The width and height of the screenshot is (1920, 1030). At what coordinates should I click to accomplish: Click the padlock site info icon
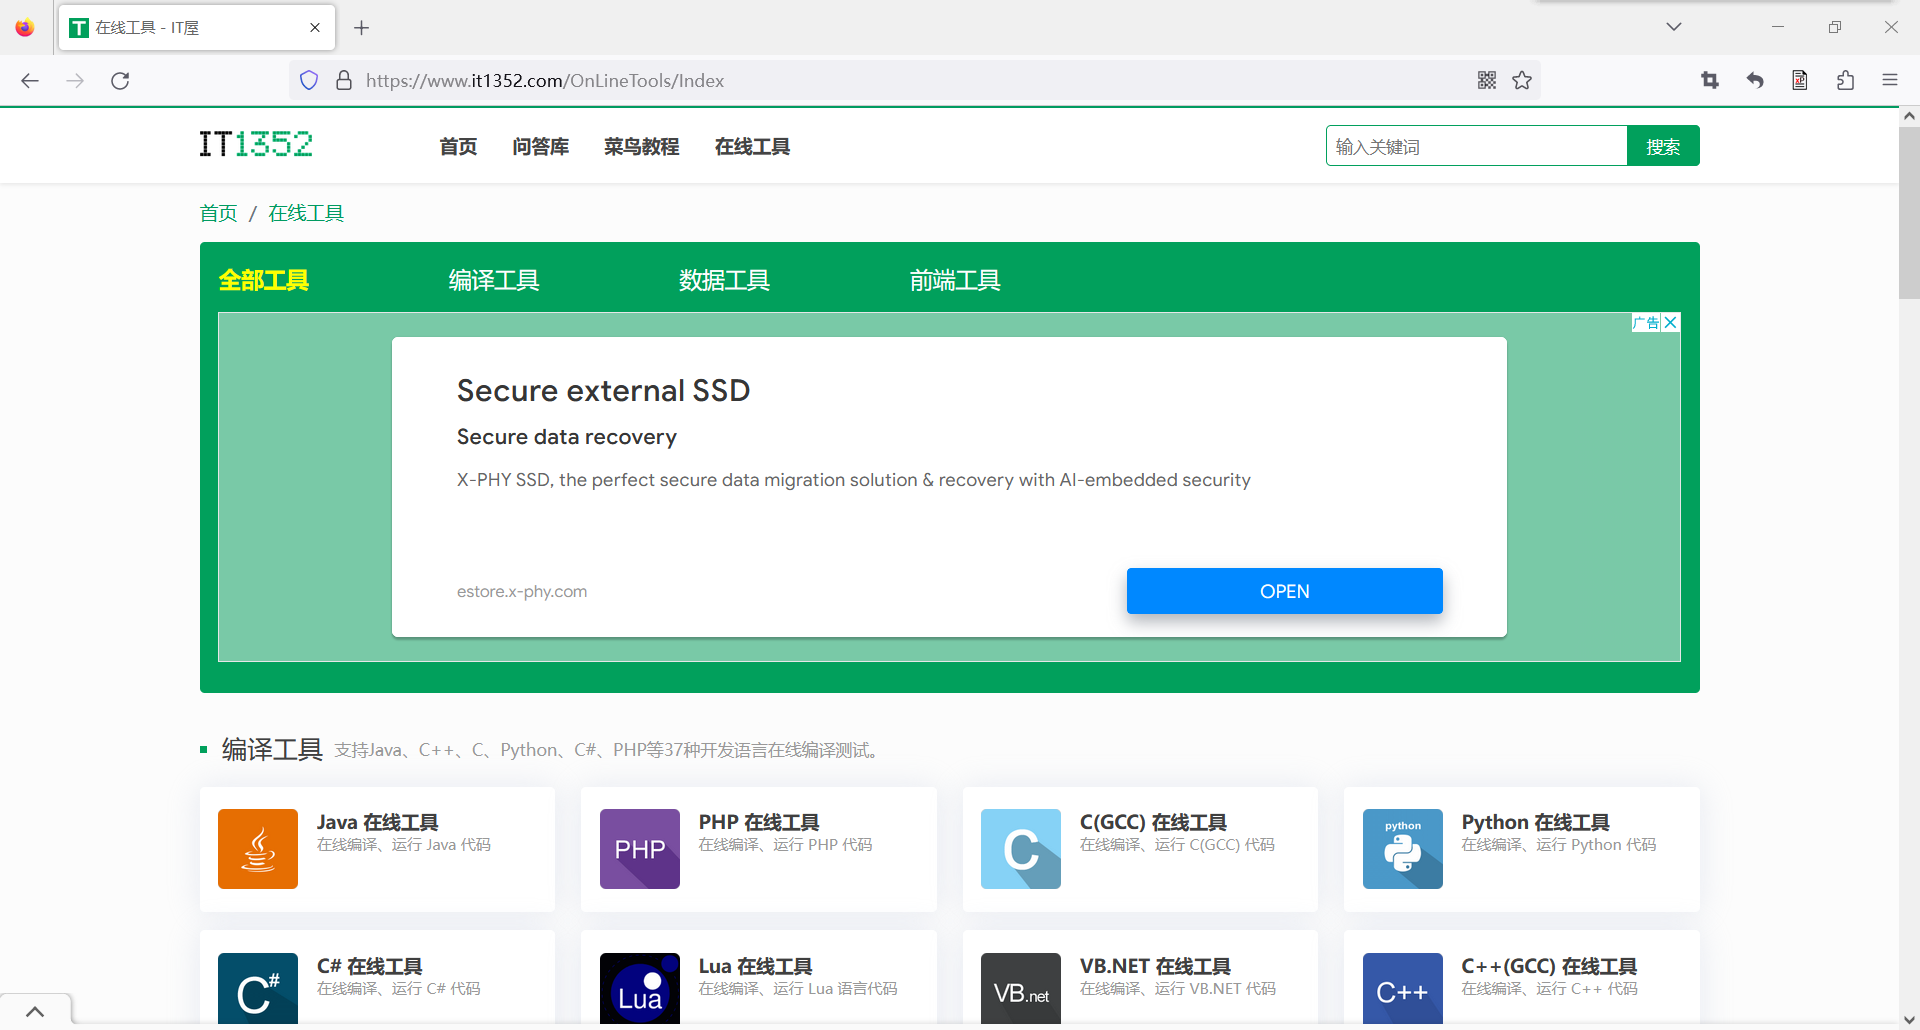344,80
